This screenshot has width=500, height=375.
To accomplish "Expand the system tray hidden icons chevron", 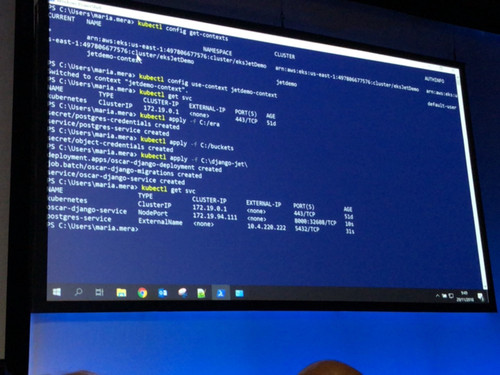I will 437,296.
